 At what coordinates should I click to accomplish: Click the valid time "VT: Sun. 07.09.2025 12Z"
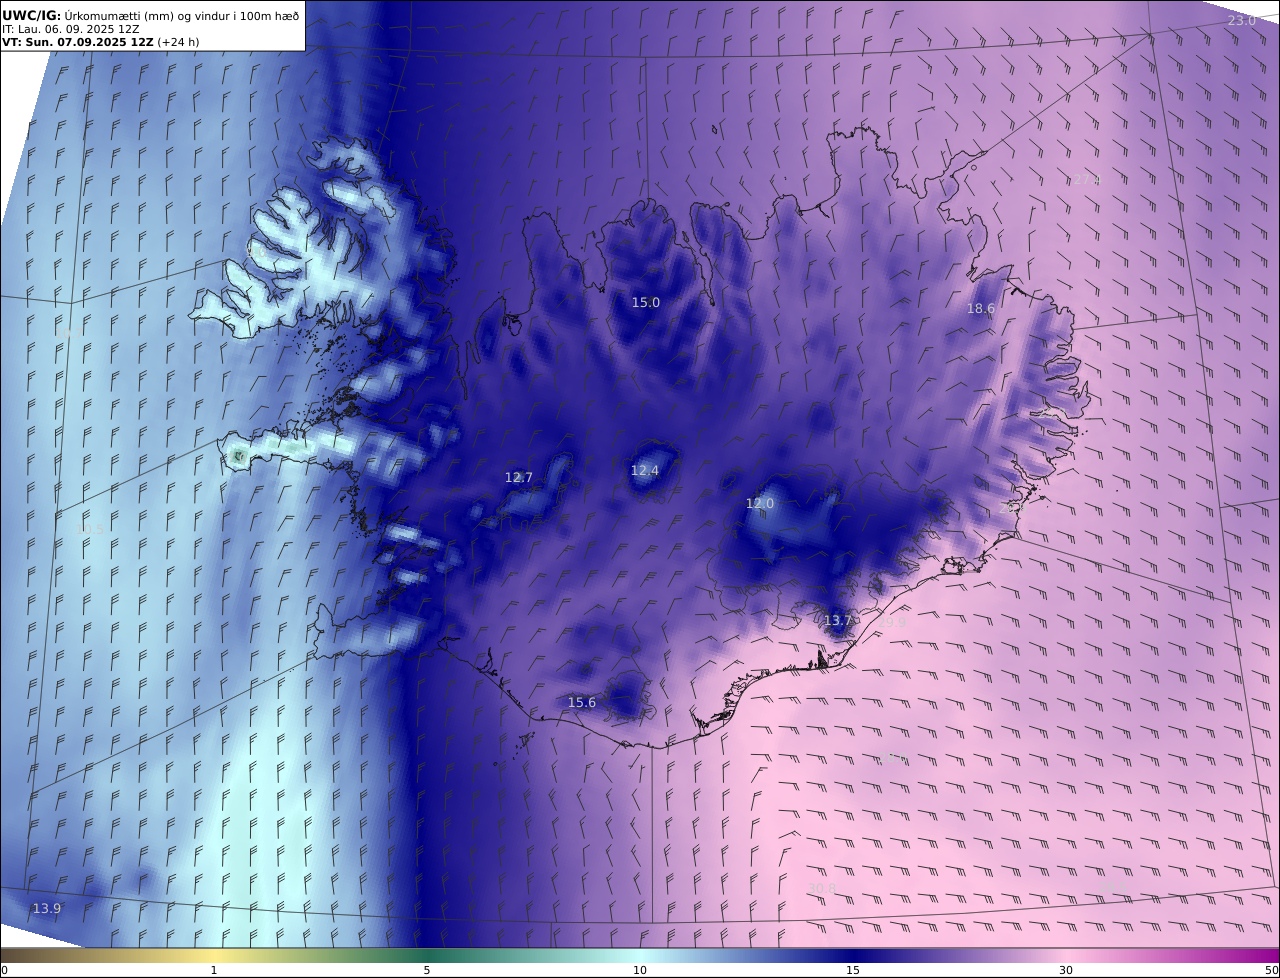78,42
